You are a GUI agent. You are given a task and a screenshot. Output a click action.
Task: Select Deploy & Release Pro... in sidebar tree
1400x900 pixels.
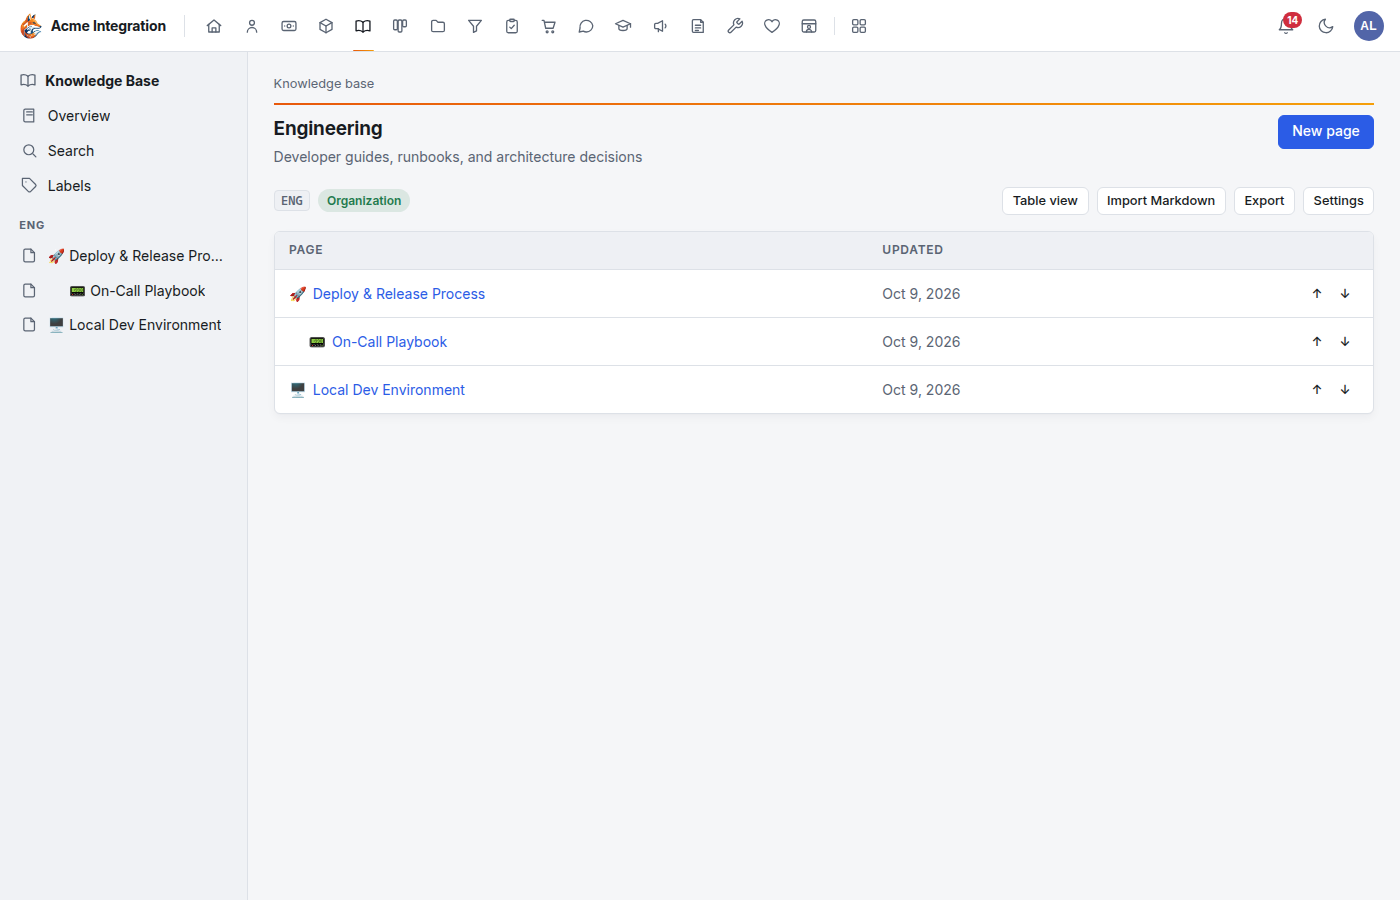[x=124, y=256]
